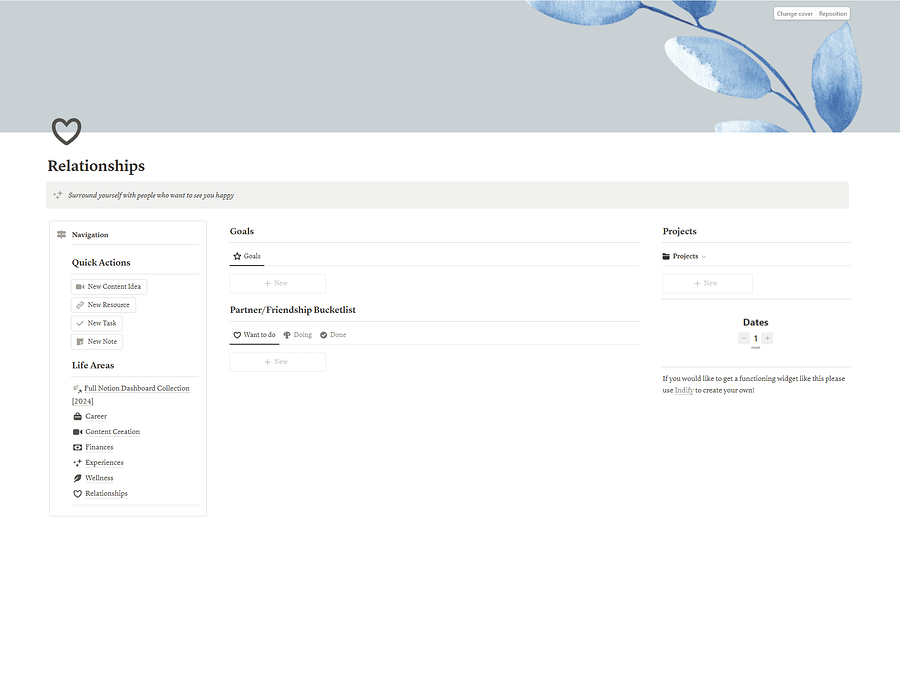900x687 pixels.
Task: Click the Life Areas heading
Action: [x=93, y=365]
